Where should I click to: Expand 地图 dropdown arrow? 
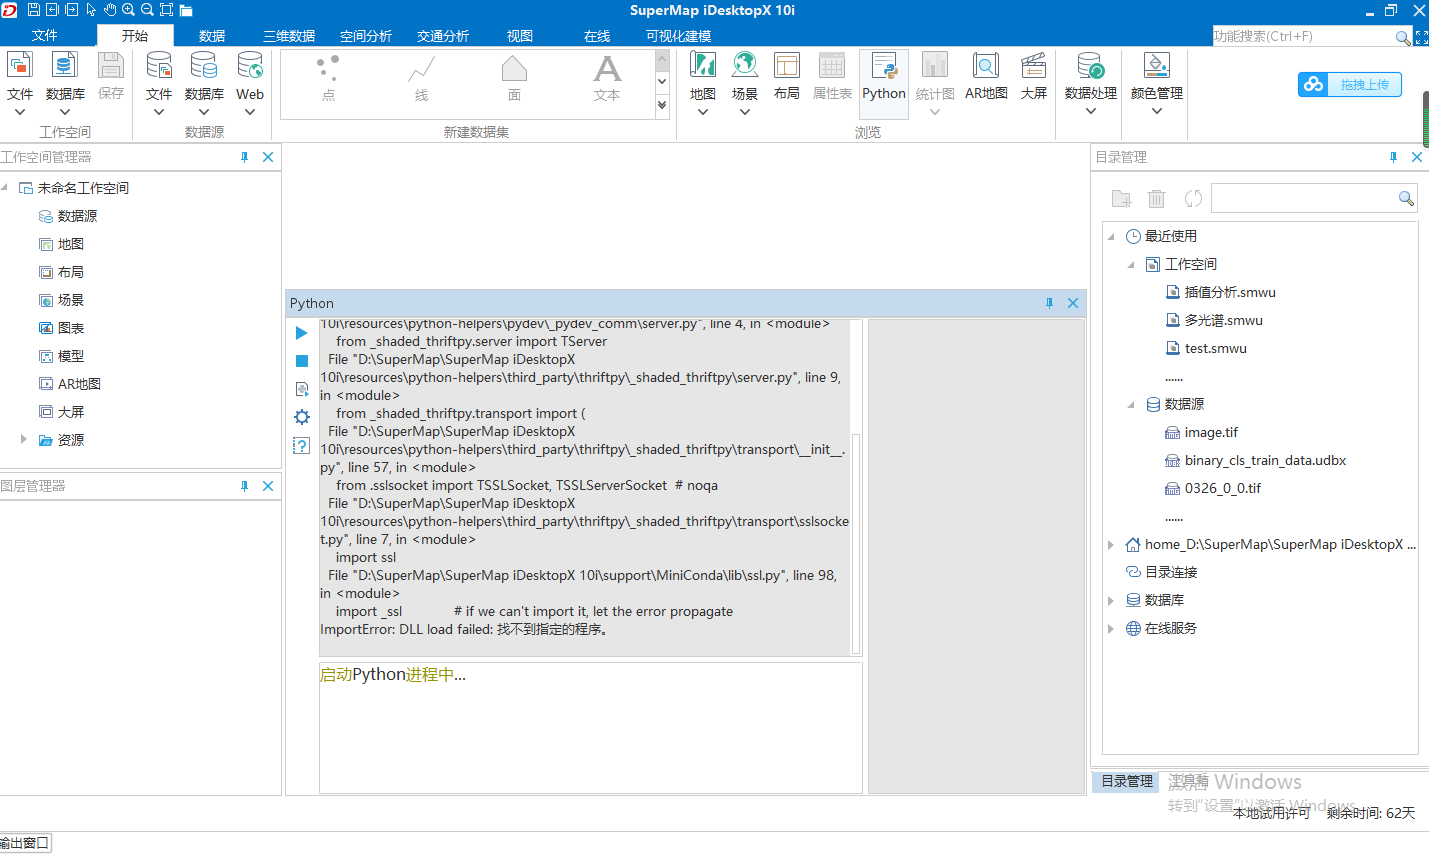pyautogui.click(x=703, y=112)
